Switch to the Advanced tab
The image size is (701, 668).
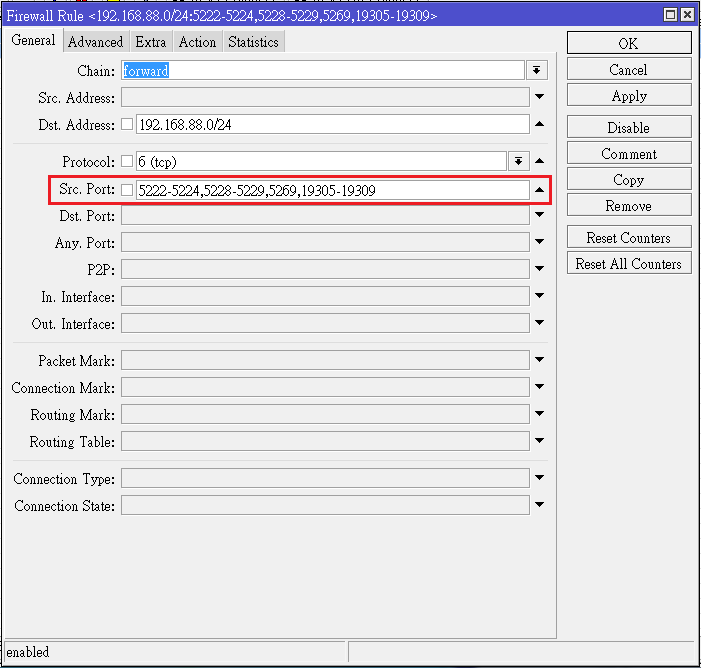(x=96, y=42)
